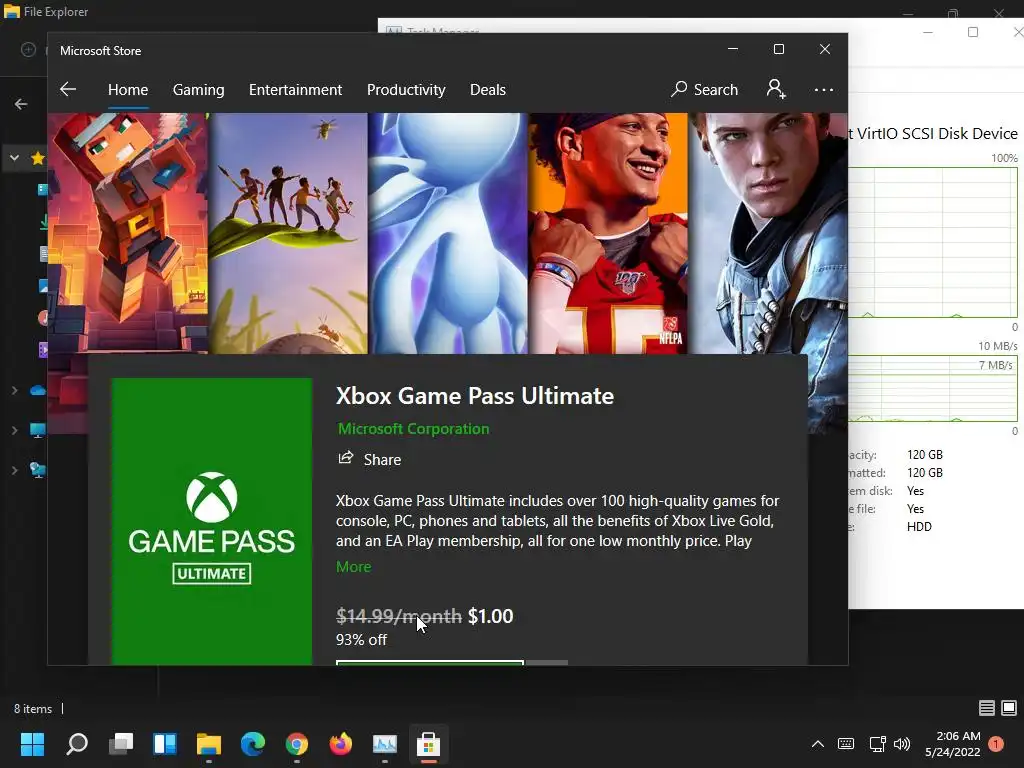Click the new item plus icon in File Explorer

point(28,50)
